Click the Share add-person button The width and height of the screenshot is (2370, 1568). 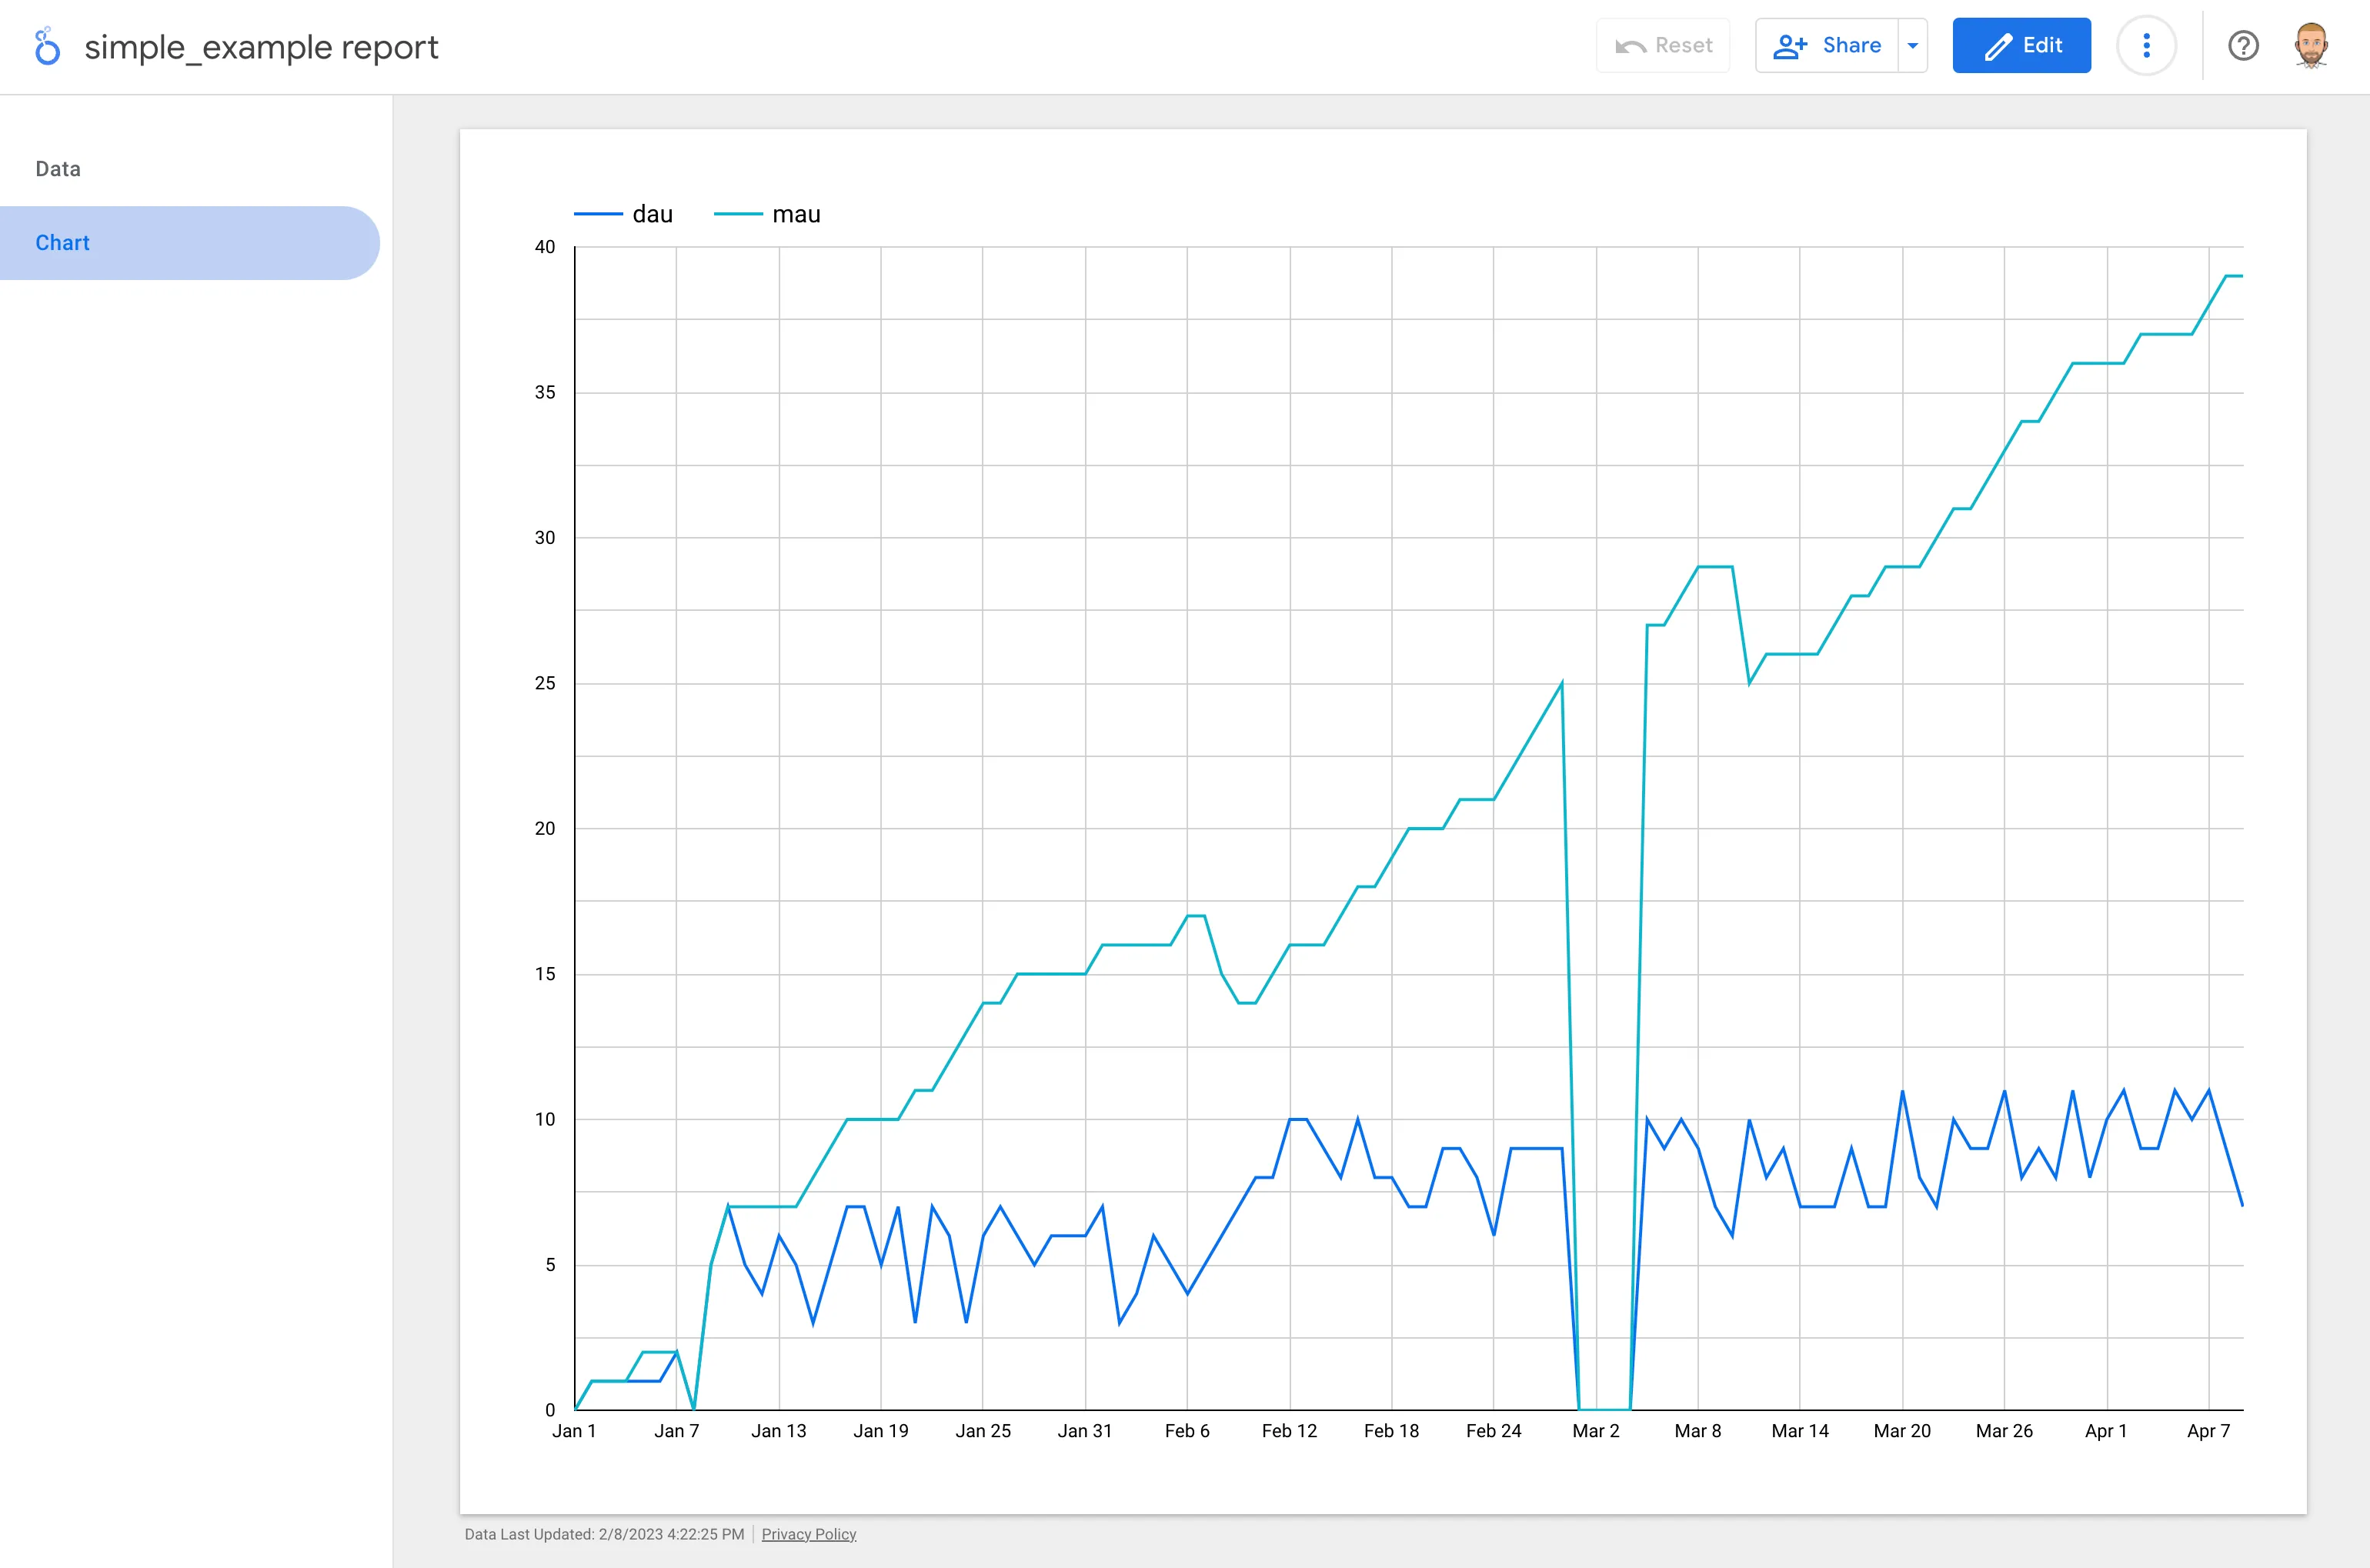click(1826, 46)
